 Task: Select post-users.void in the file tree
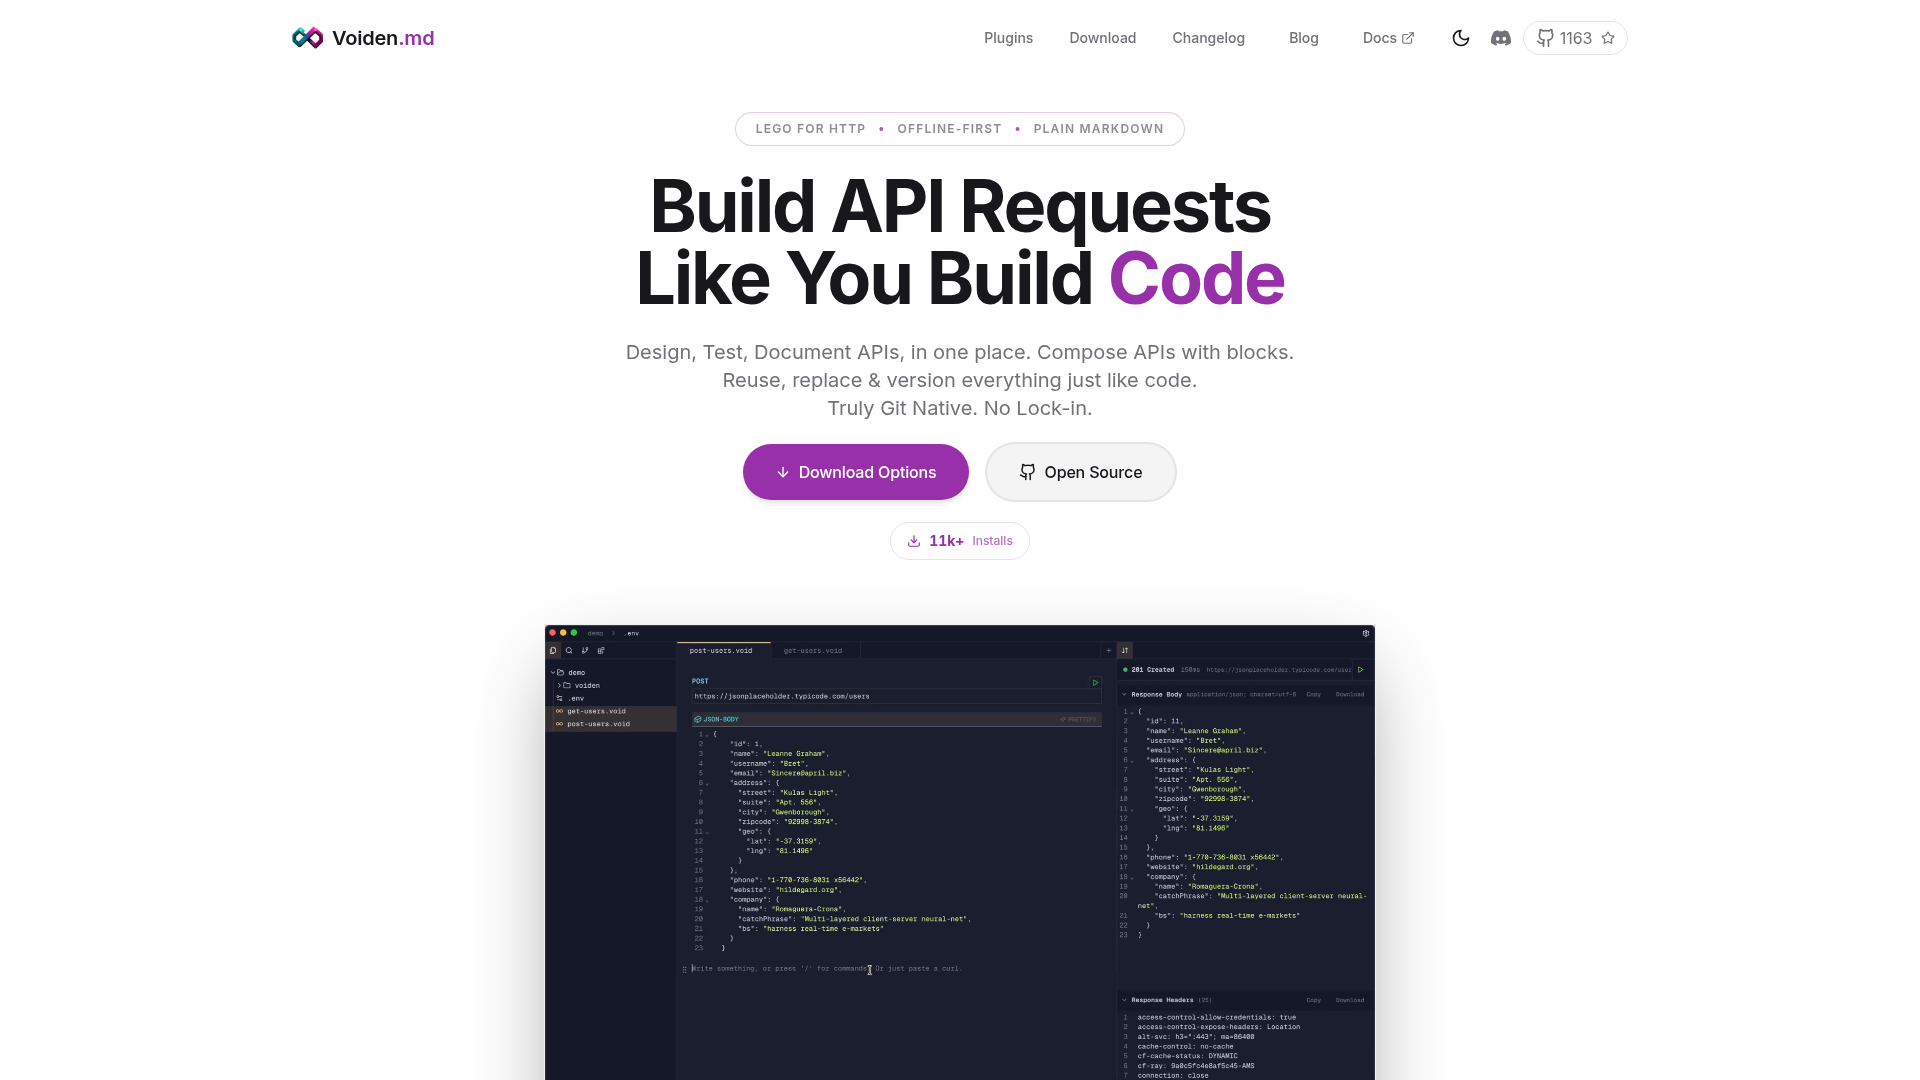tap(611, 724)
